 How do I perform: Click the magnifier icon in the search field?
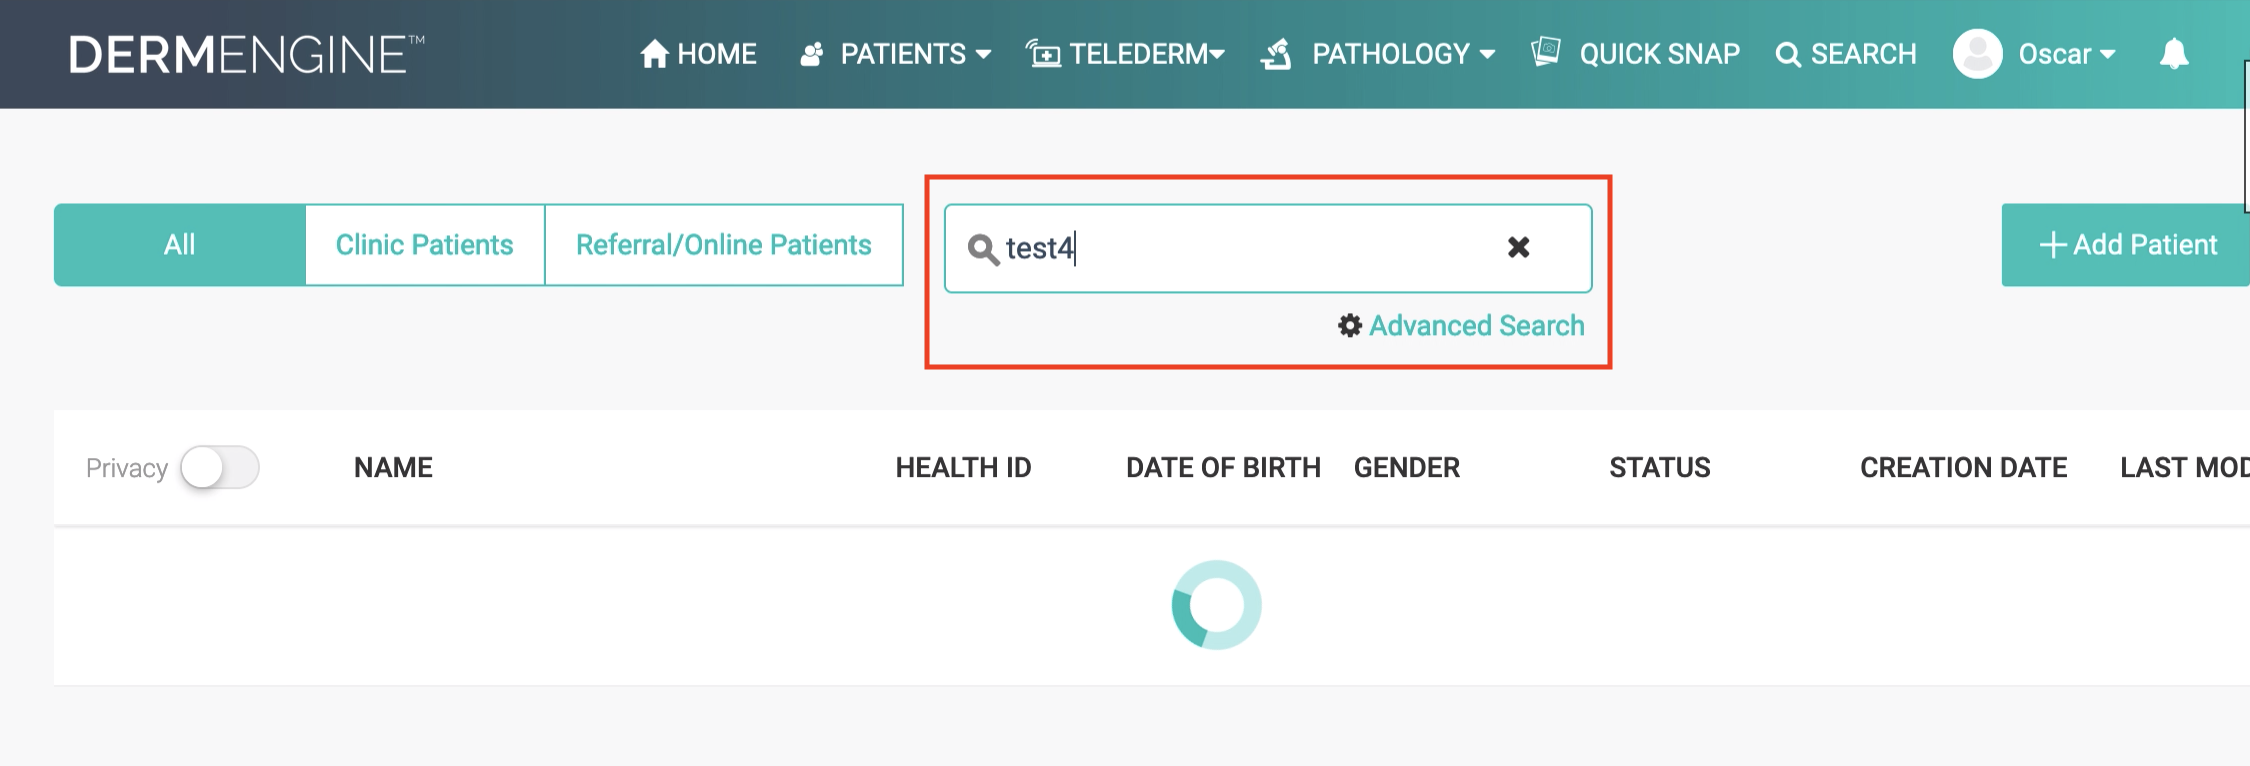click(983, 249)
